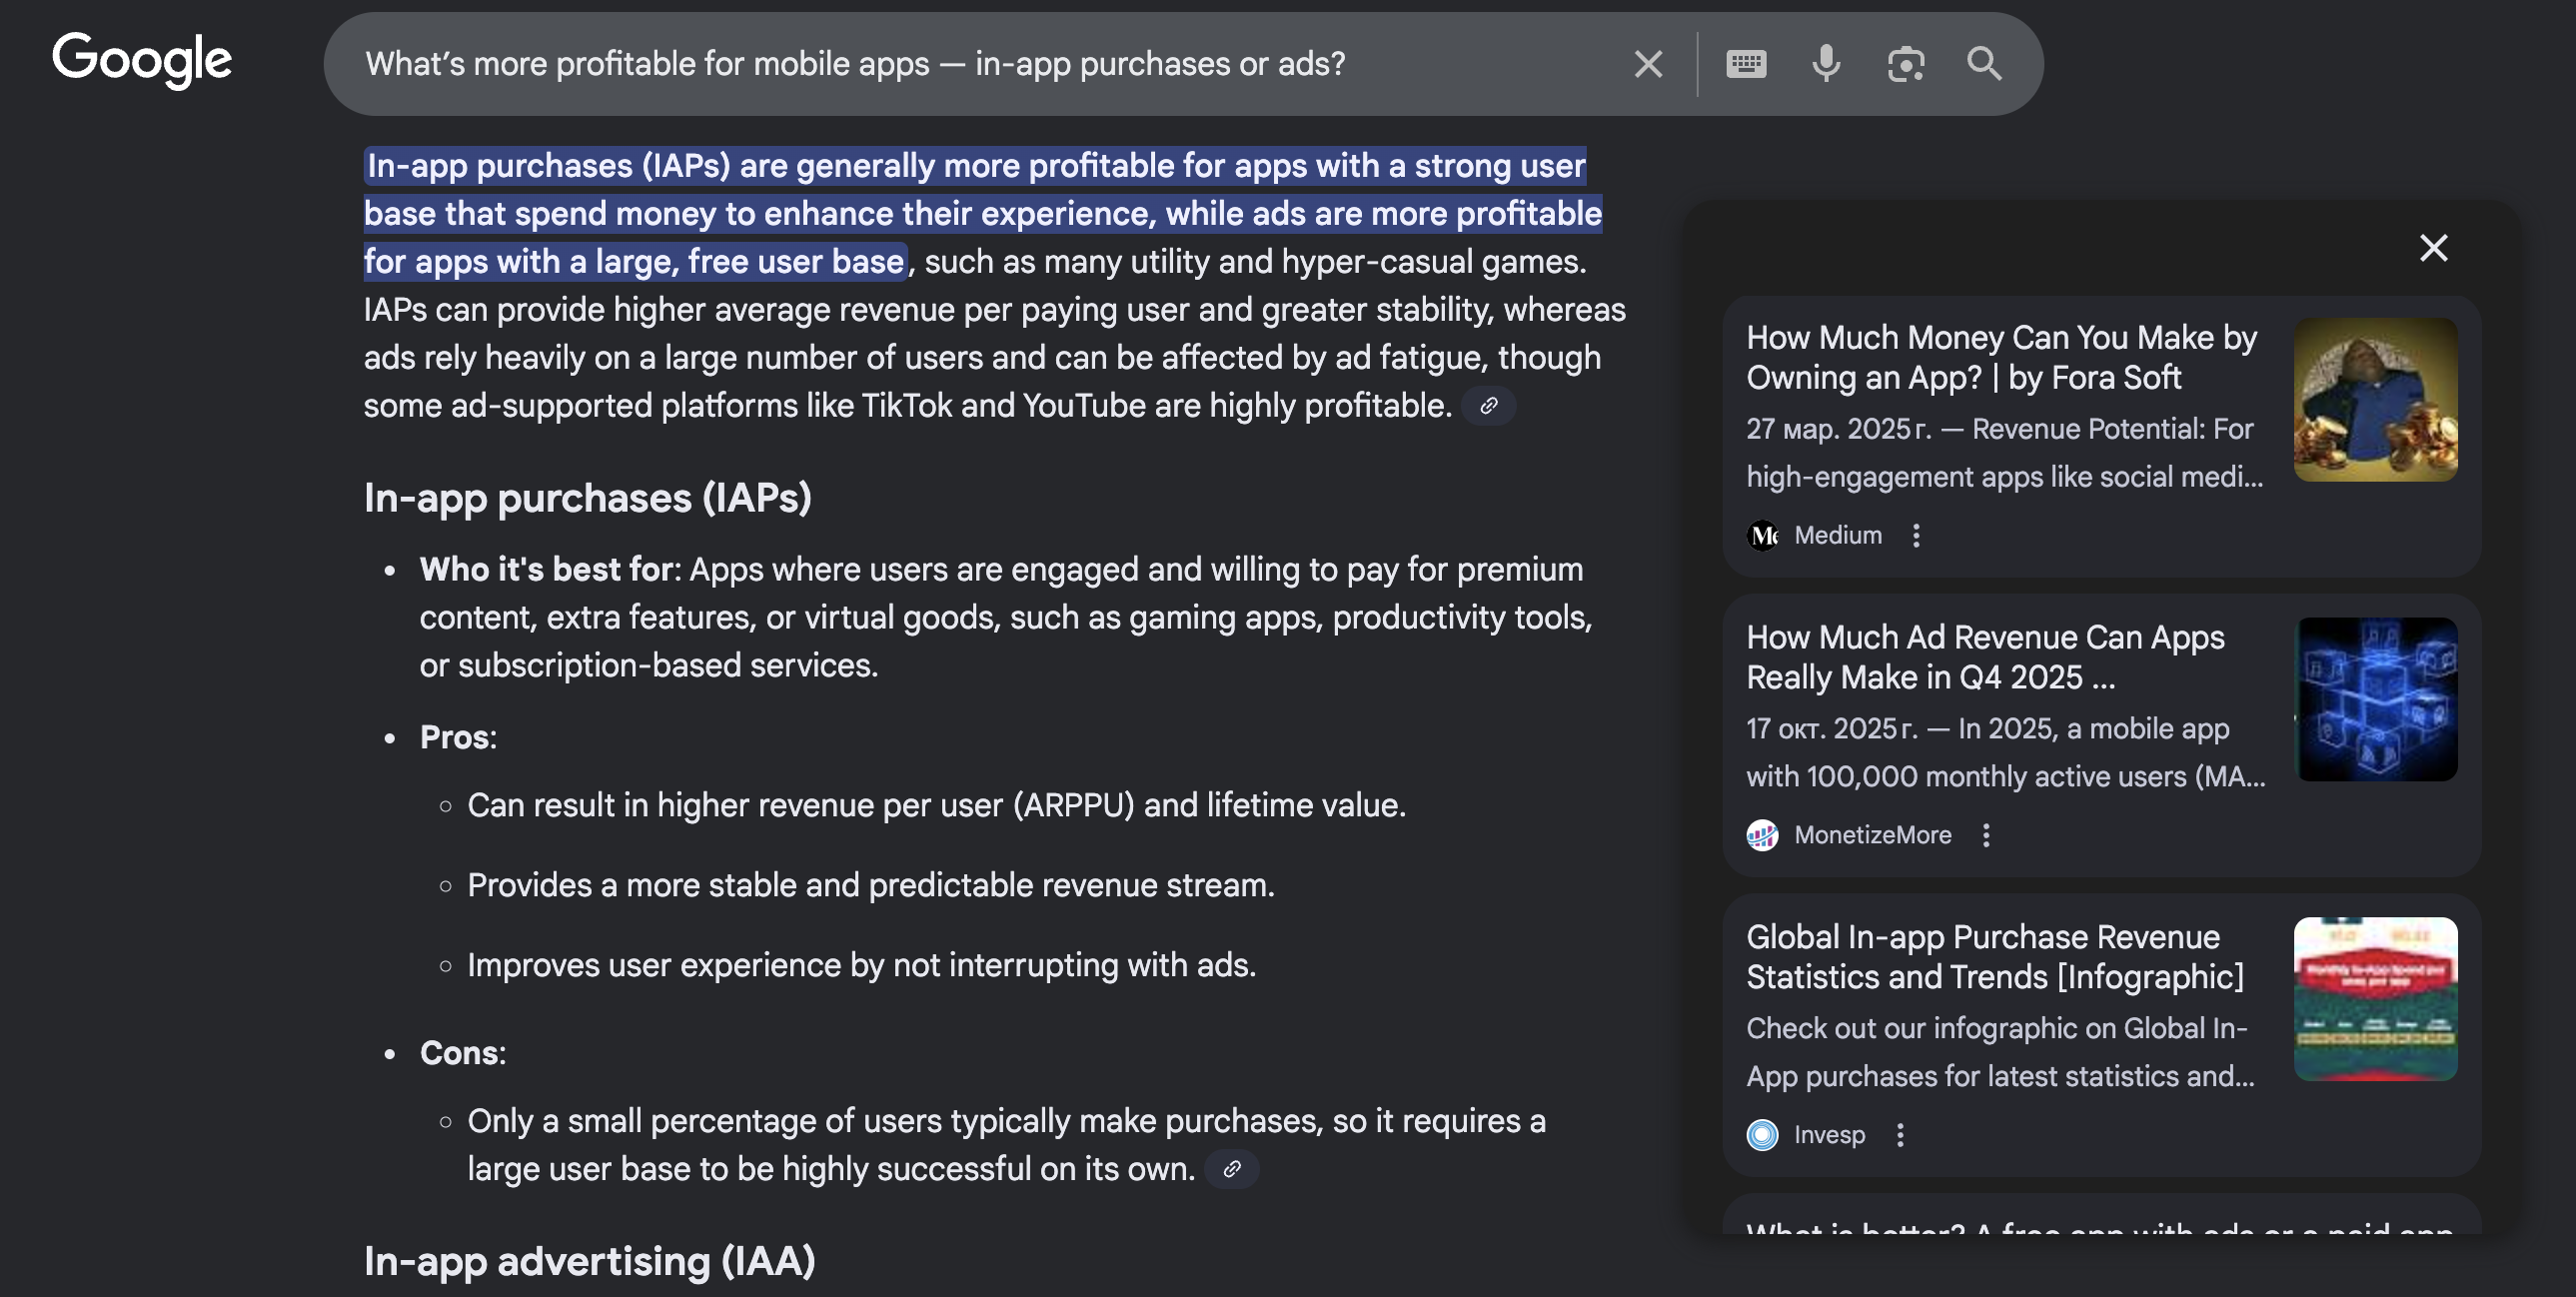Click the coins man article thumbnail
2576x1297 pixels.
2375,400
